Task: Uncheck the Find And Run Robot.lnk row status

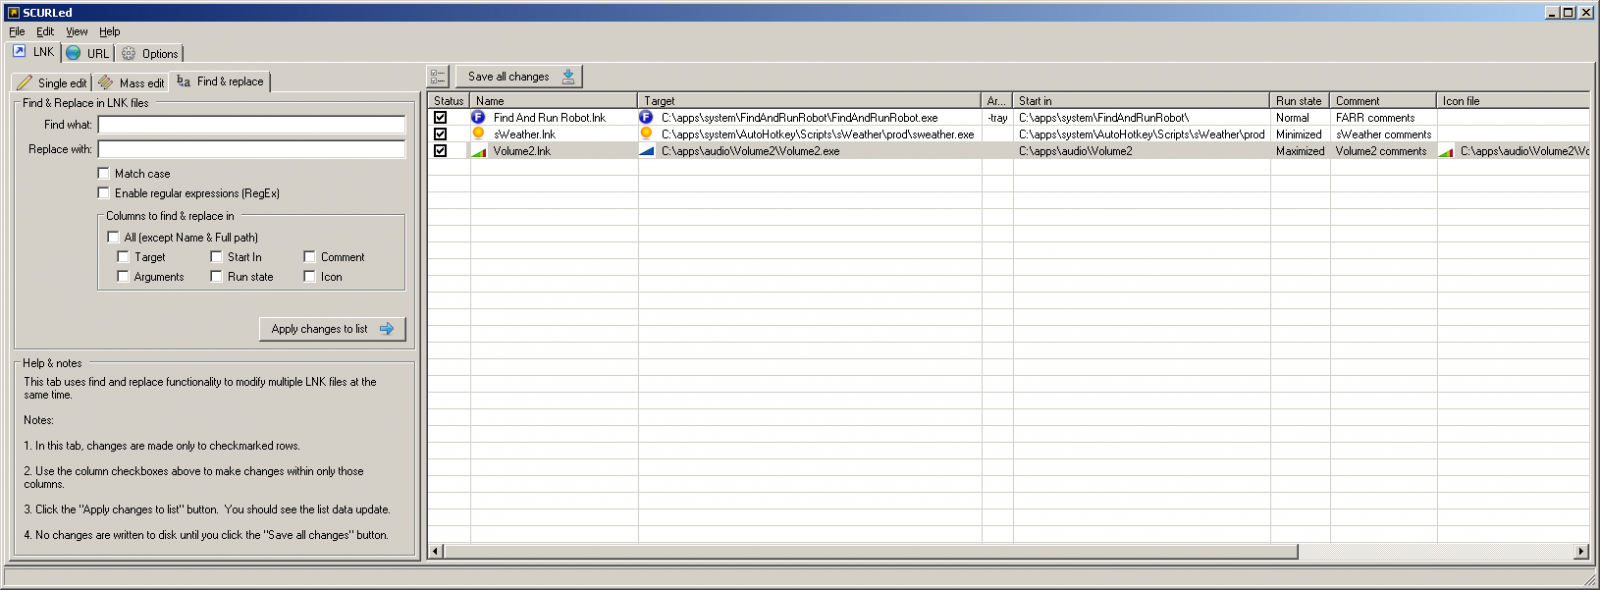Action: (x=440, y=117)
